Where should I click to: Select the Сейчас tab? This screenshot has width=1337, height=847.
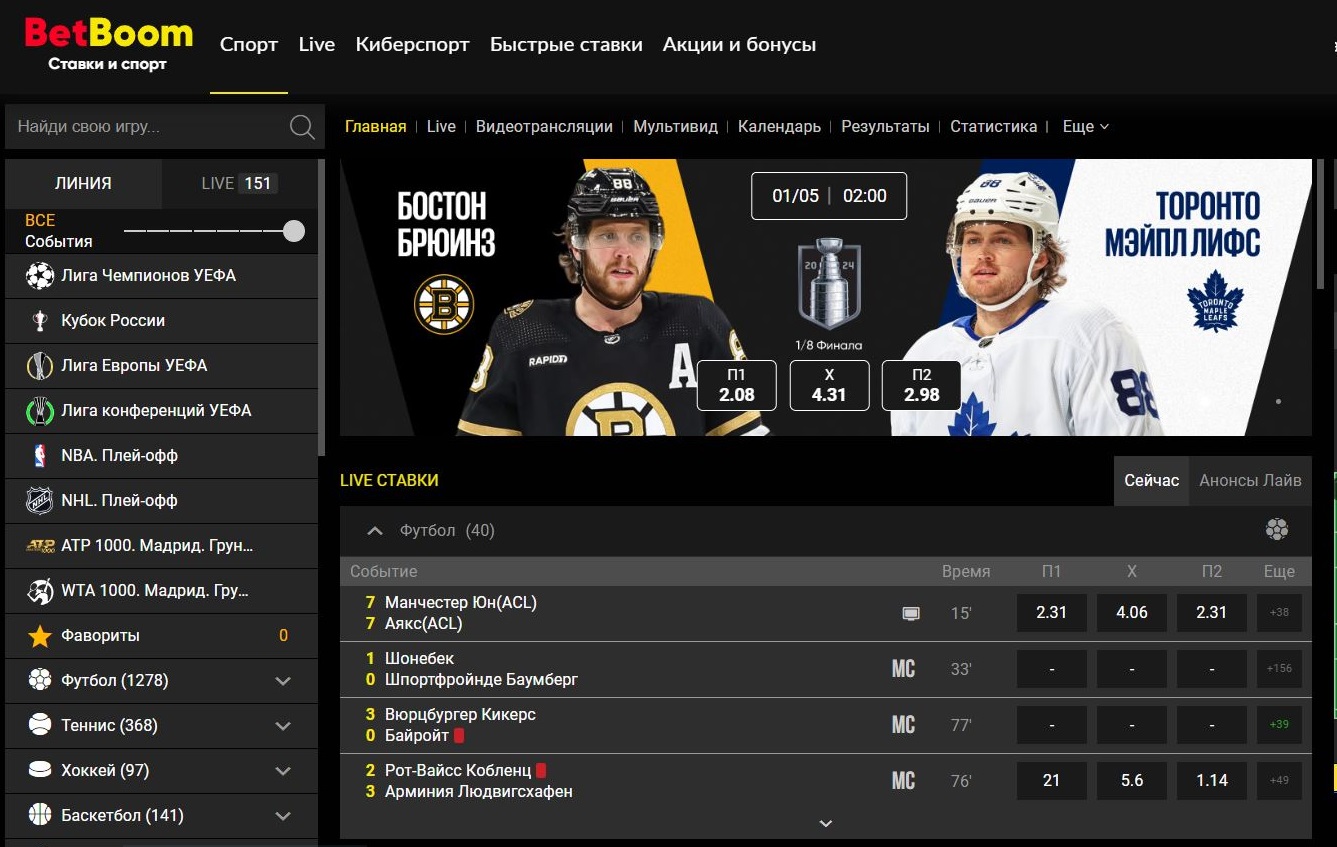tap(1151, 481)
